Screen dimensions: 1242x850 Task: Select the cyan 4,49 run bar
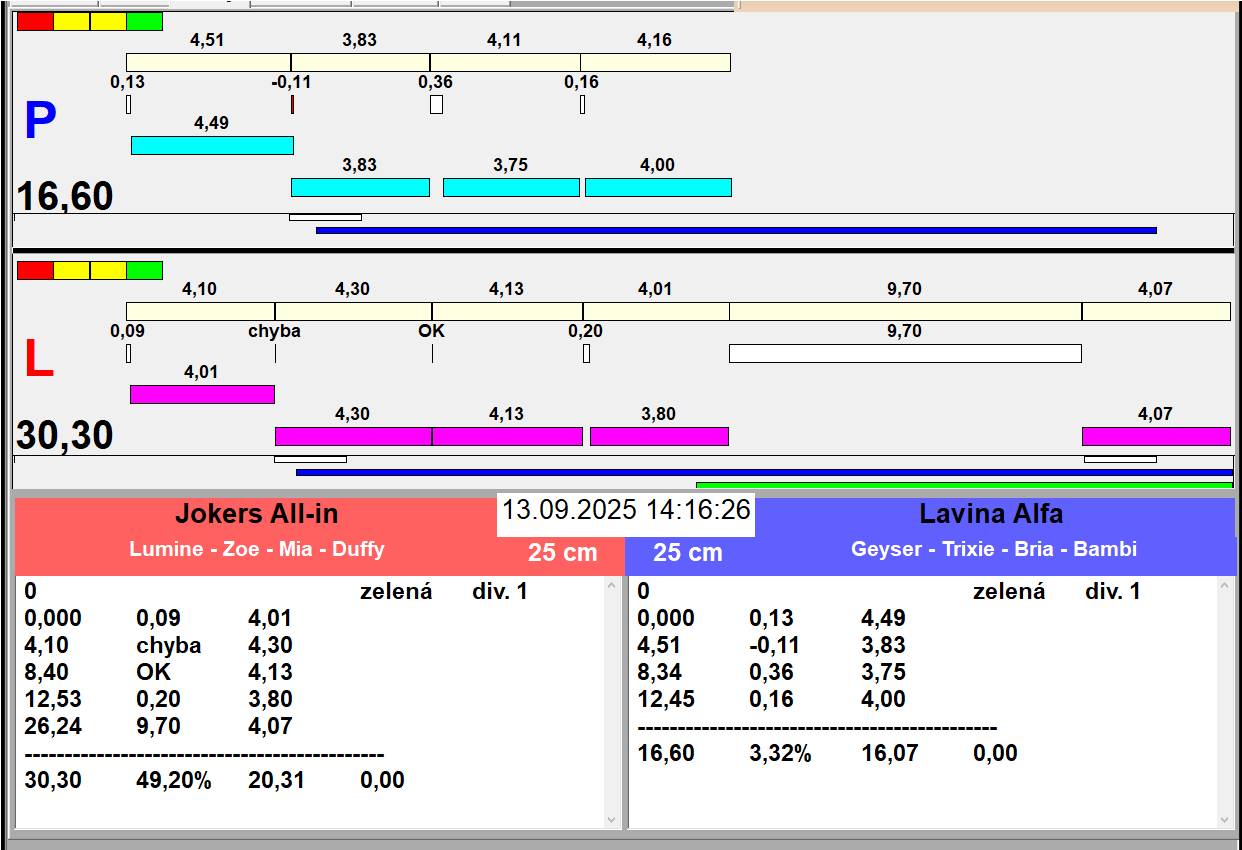click(212, 145)
